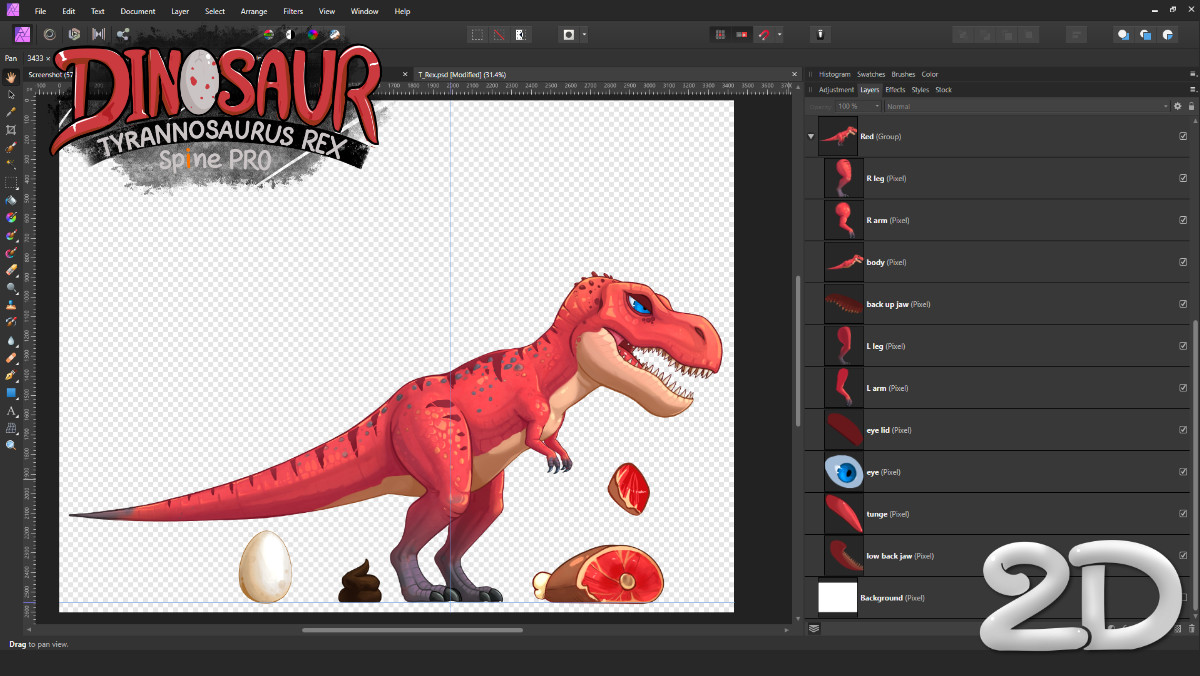Screen dimensions: 1200x676
Task: Switch to the Effects tab
Action: [895, 90]
